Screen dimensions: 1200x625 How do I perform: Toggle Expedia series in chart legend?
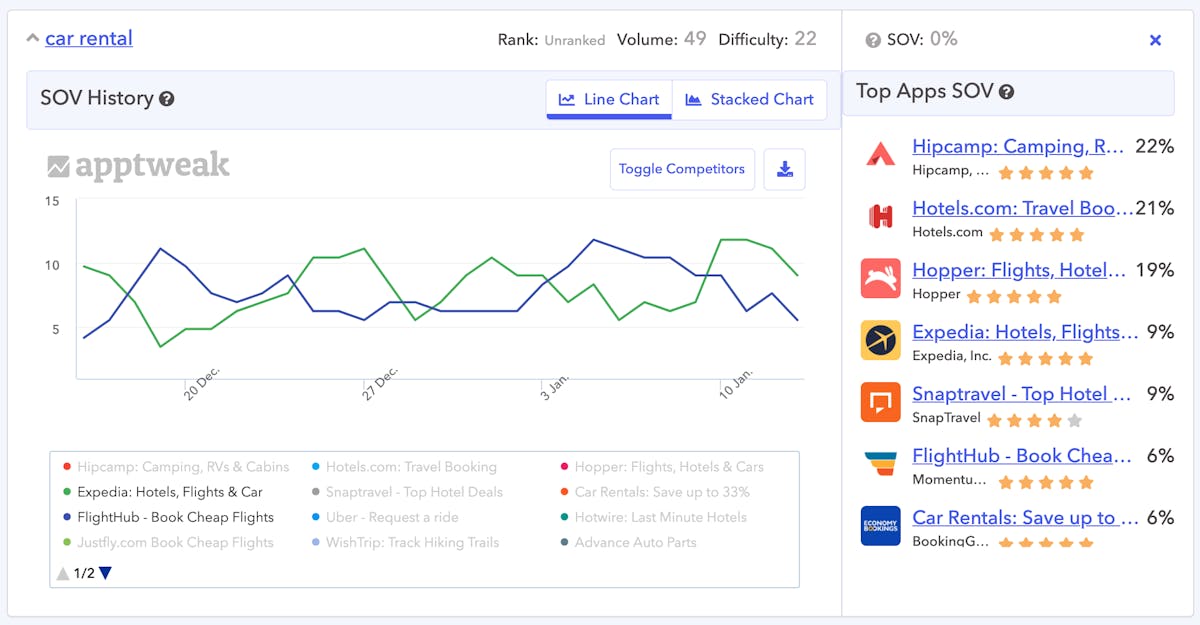click(x=169, y=492)
